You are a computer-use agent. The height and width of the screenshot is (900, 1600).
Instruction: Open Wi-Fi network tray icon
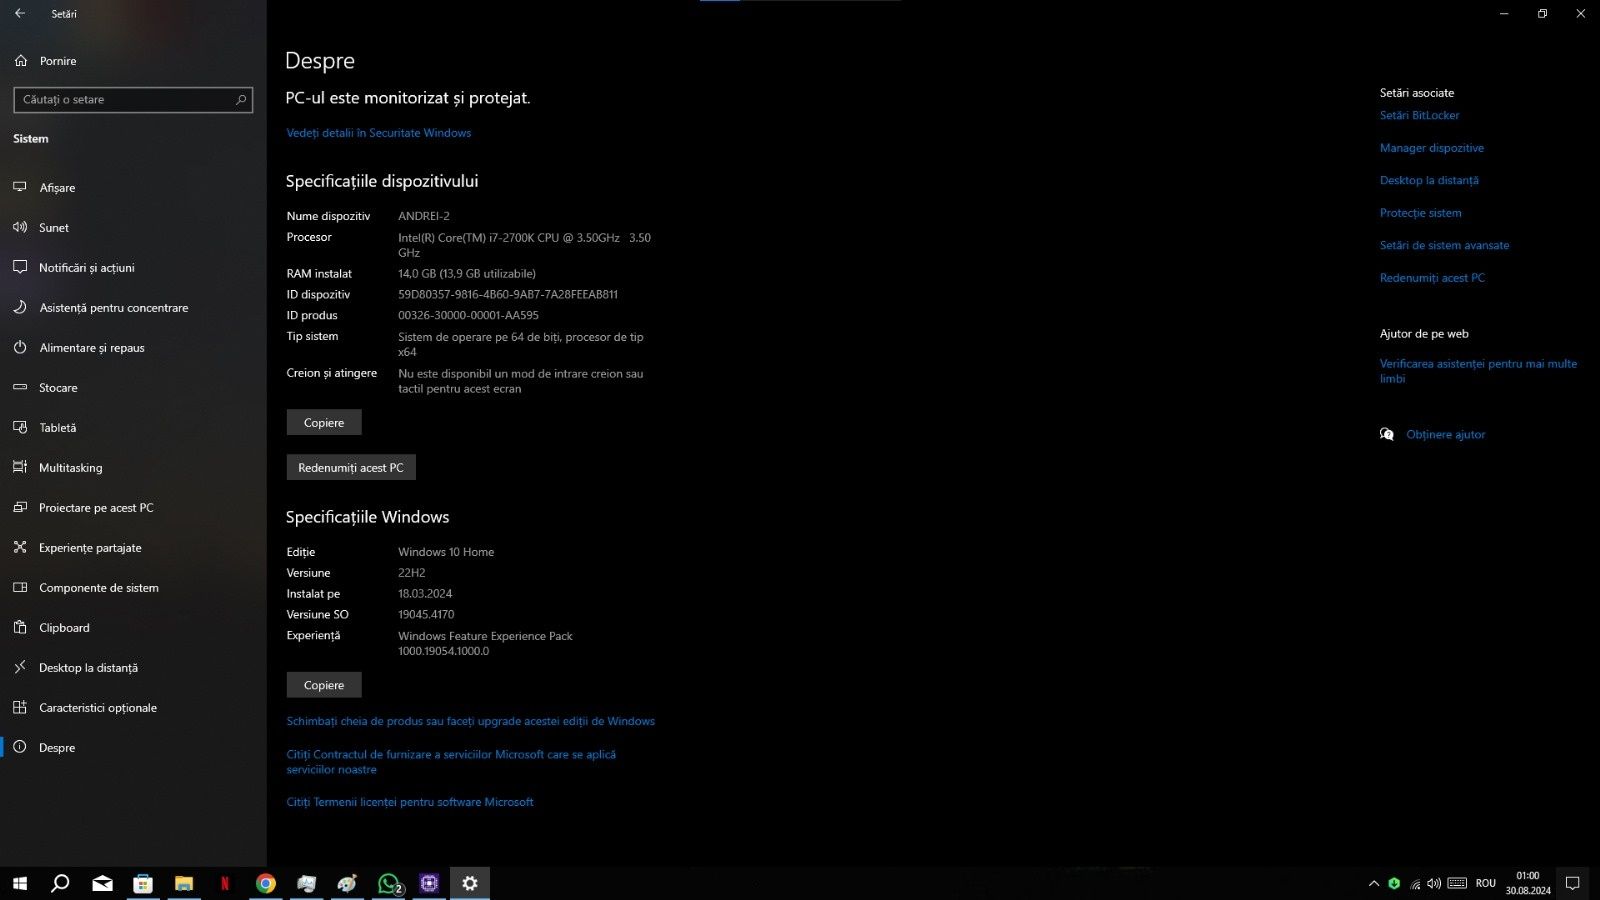click(x=1415, y=883)
